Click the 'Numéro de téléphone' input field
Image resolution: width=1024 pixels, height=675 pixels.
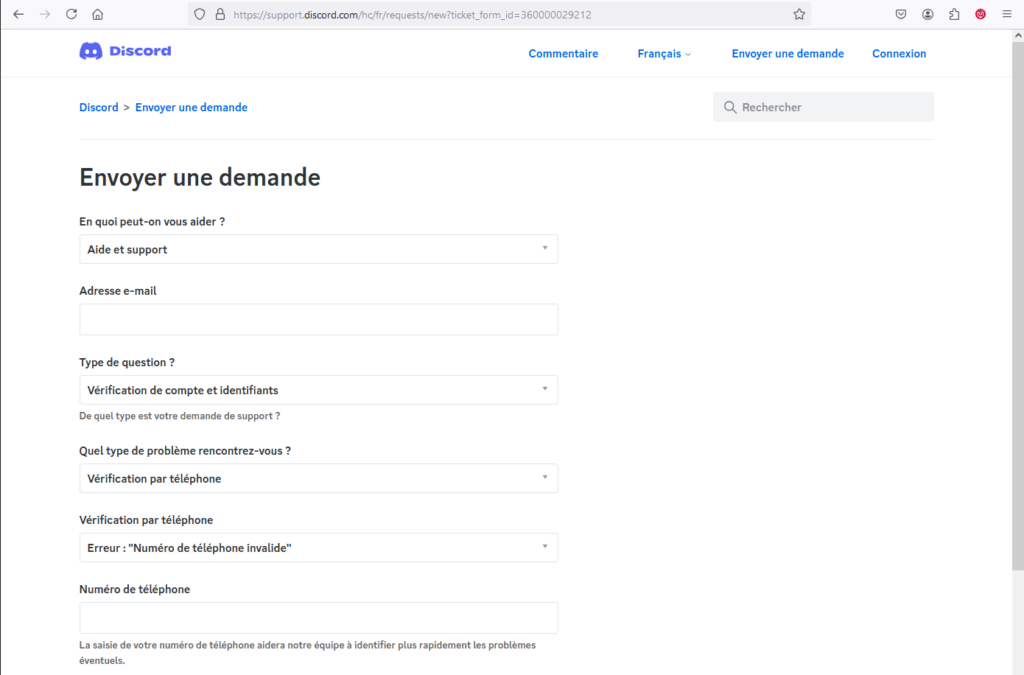click(x=318, y=618)
